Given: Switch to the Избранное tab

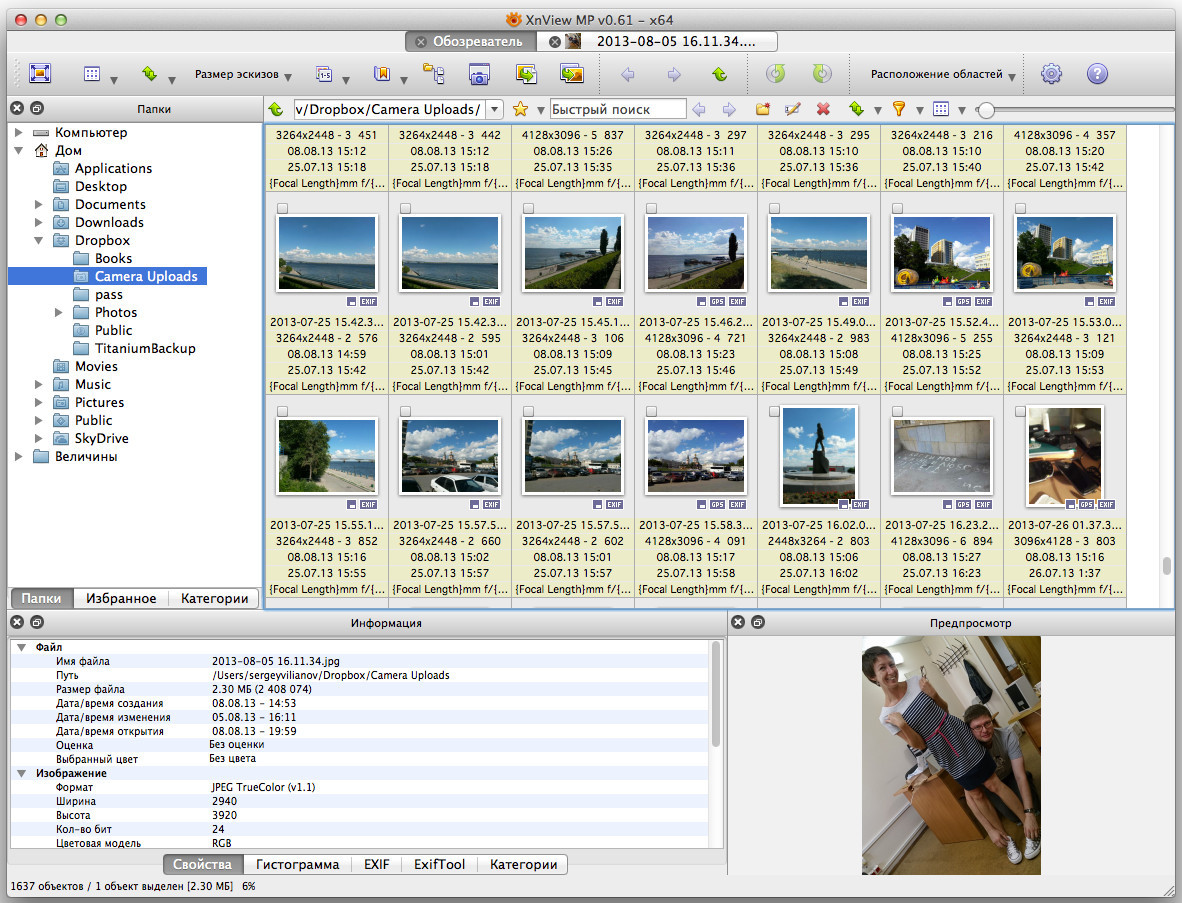Looking at the screenshot, I should pyautogui.click(x=121, y=598).
